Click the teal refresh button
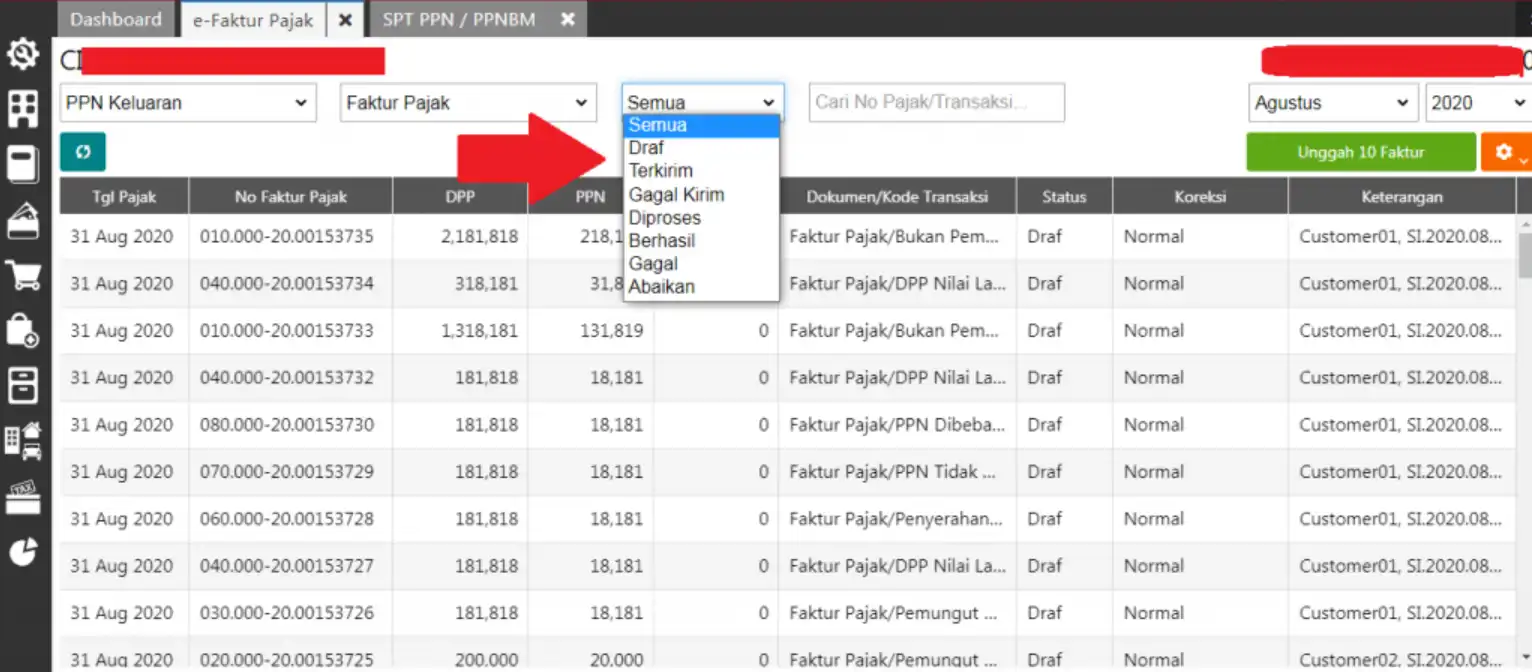 pos(83,152)
